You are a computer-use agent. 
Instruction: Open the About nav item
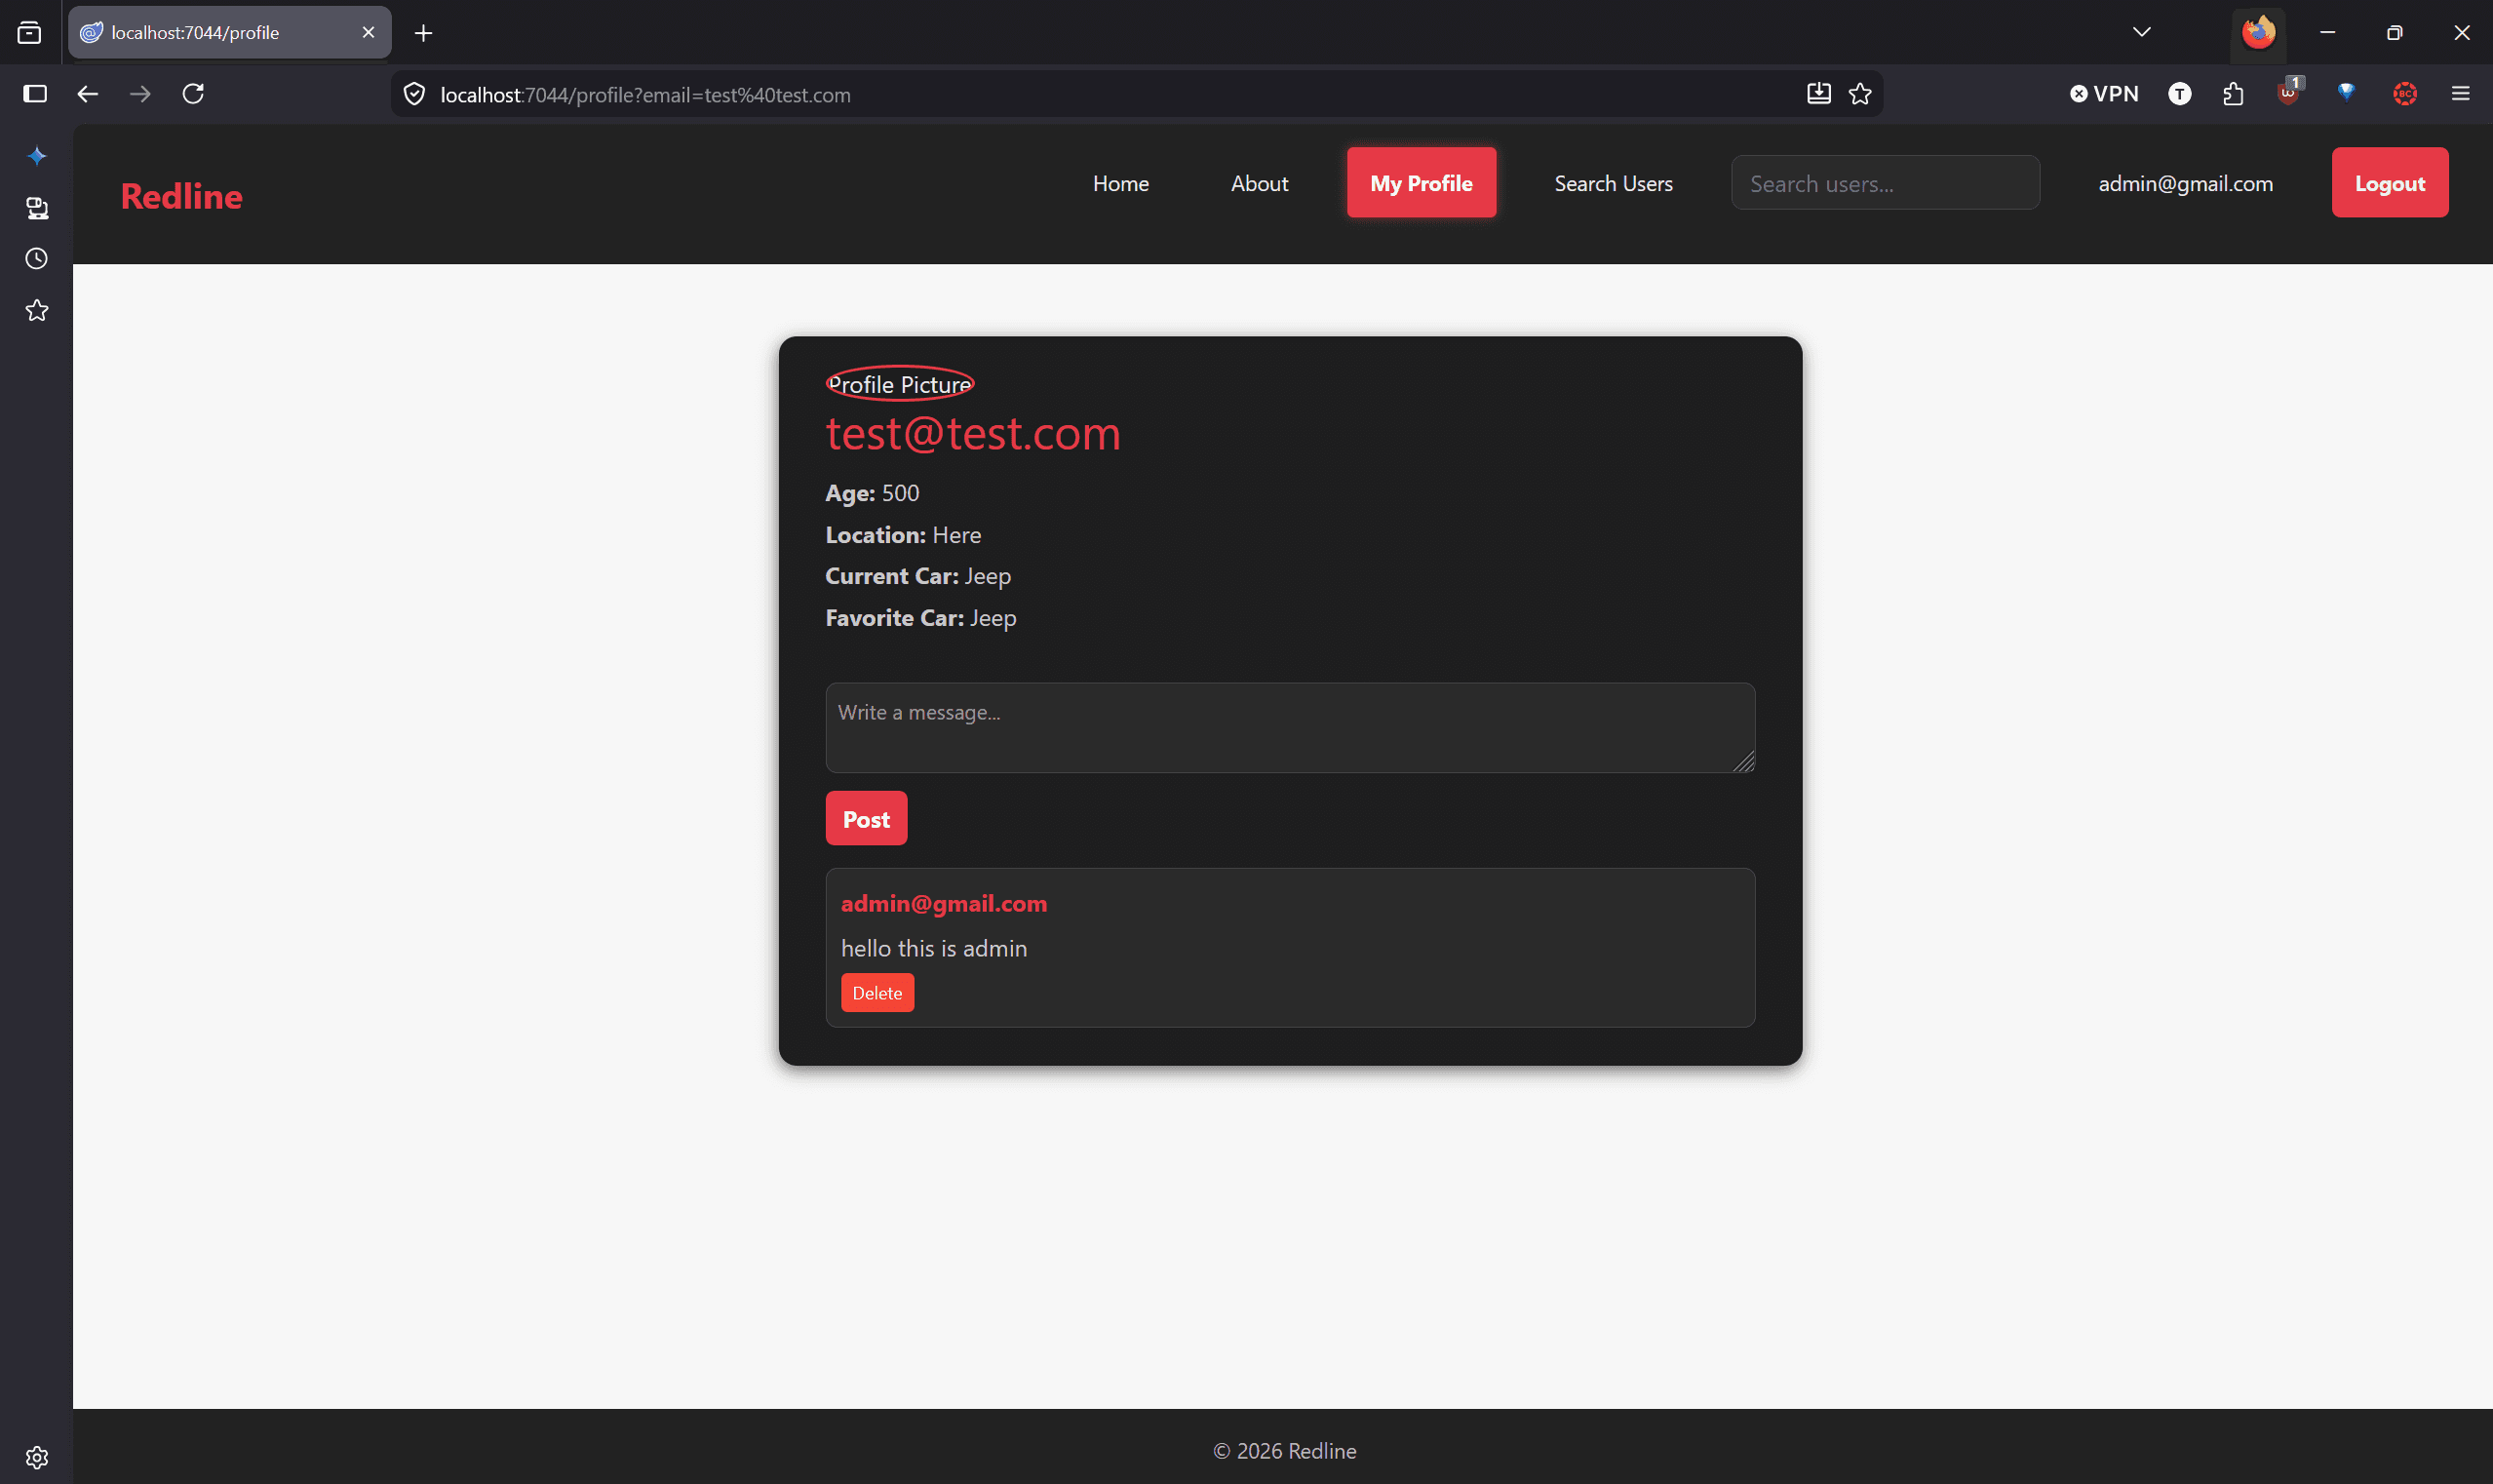(1259, 183)
